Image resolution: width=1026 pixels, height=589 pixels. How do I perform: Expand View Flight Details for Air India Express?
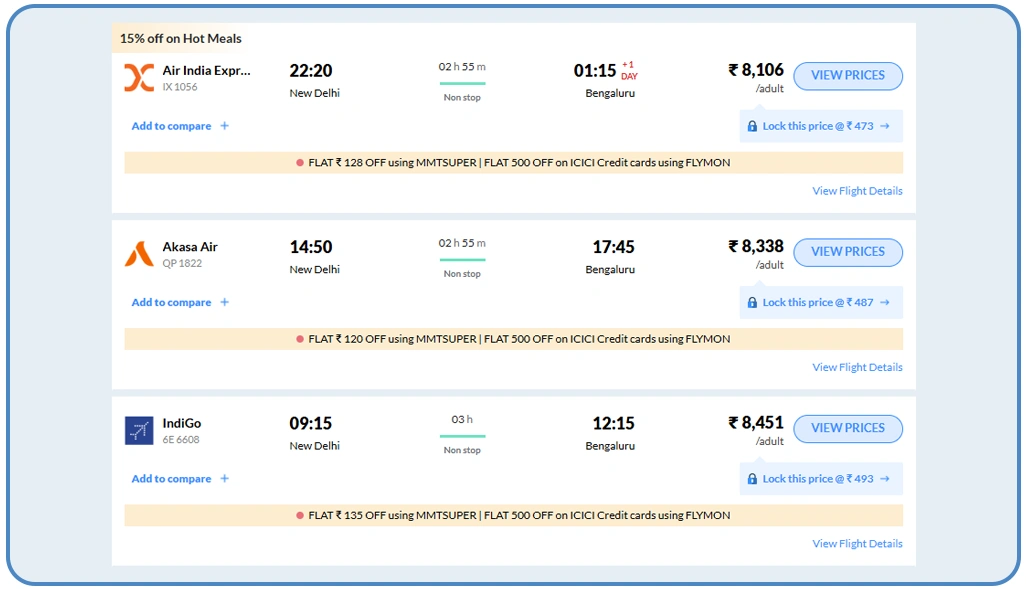pyautogui.click(x=857, y=191)
